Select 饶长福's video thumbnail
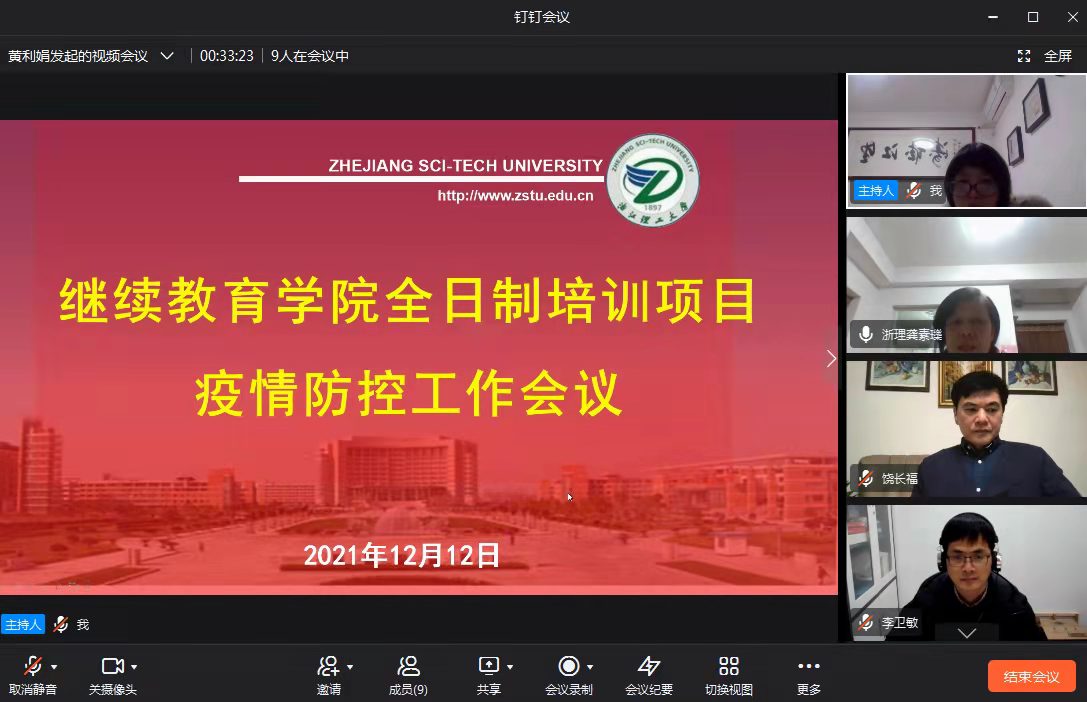Image resolution: width=1087 pixels, height=702 pixels. click(x=966, y=429)
